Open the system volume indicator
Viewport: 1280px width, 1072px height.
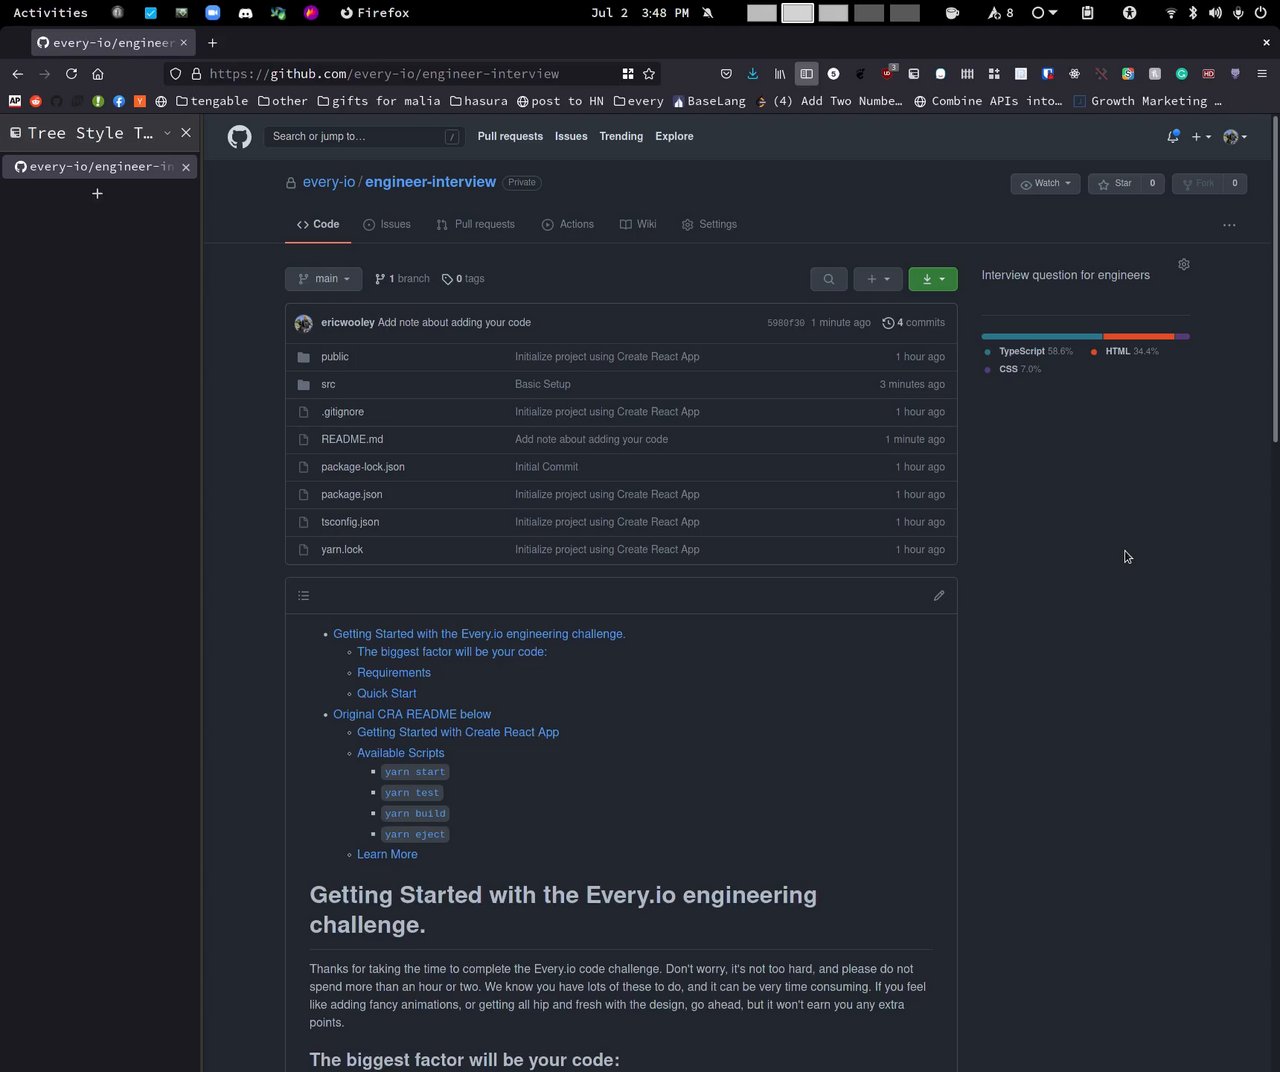(1215, 13)
